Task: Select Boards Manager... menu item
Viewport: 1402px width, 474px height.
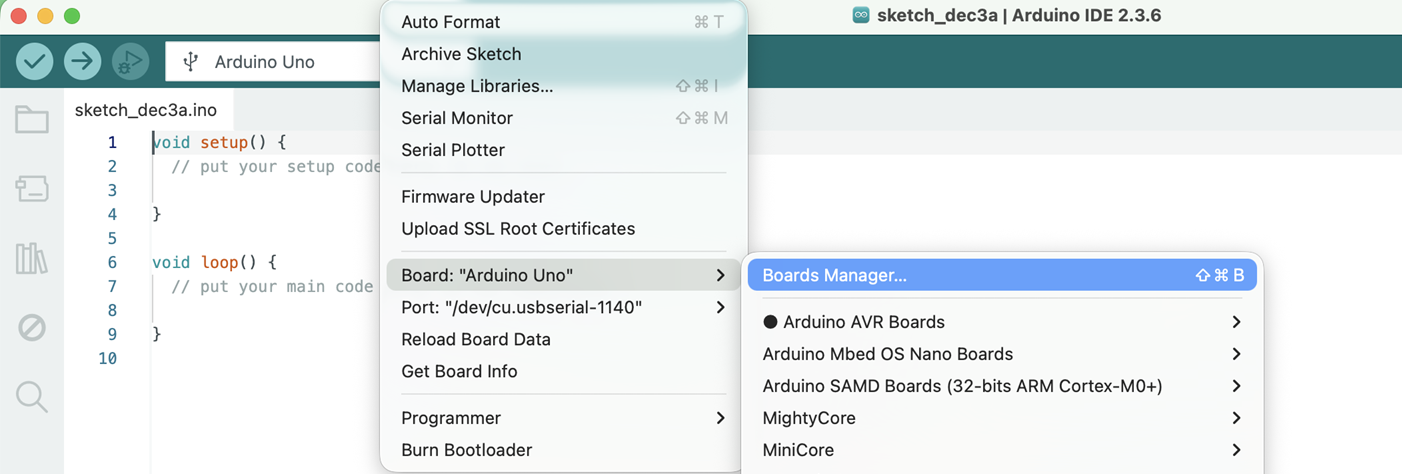Action: tap(1000, 275)
